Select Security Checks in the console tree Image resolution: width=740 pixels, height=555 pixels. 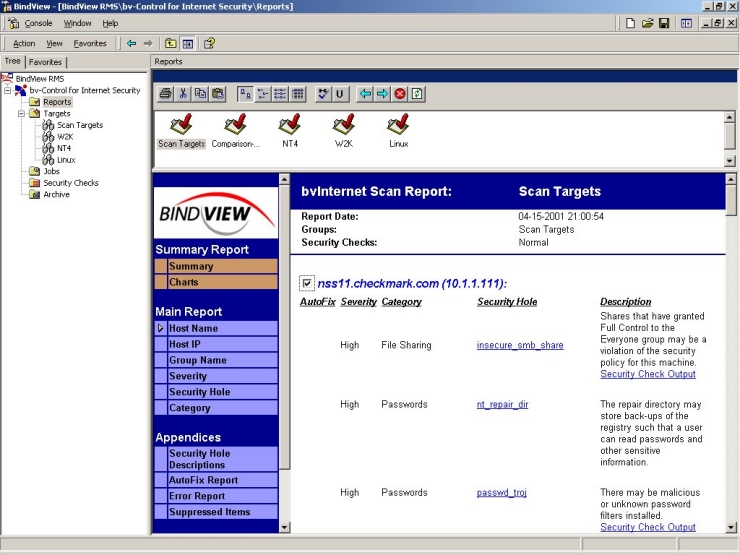coord(71,183)
